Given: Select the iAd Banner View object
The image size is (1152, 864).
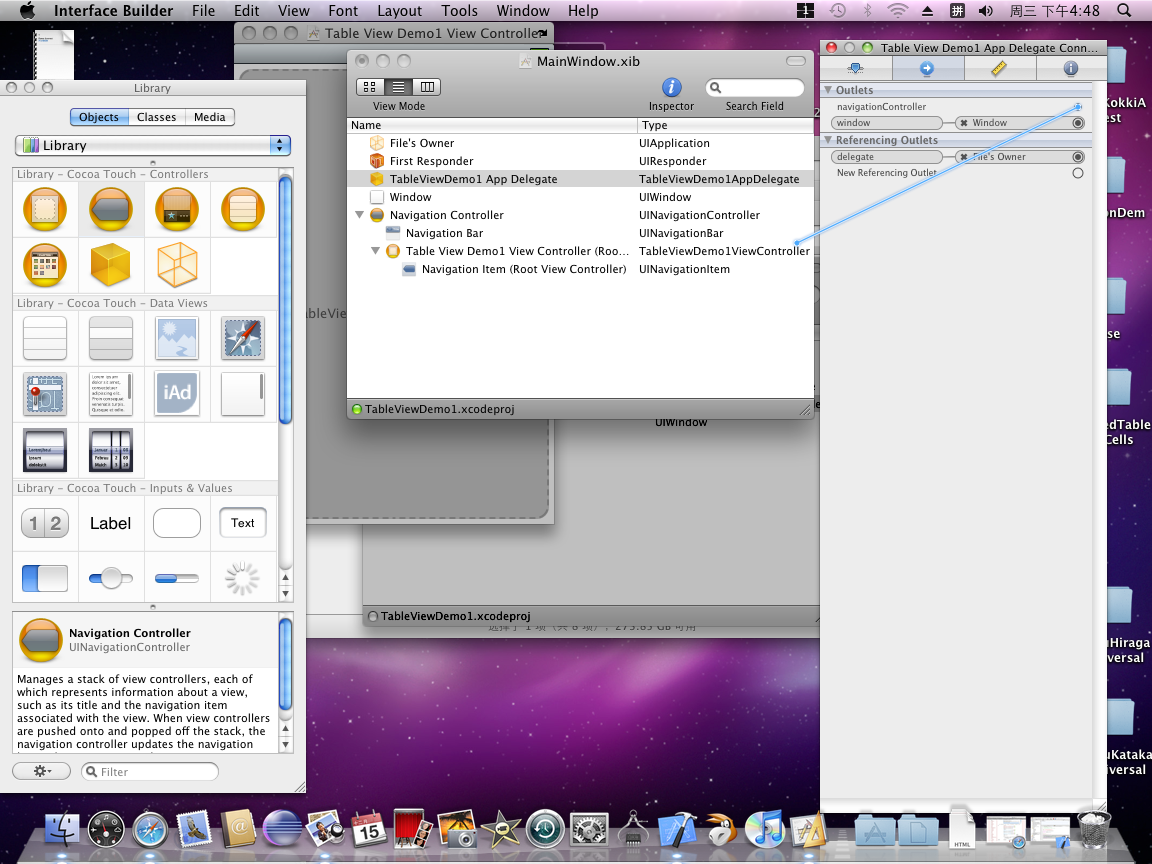Looking at the screenshot, I should (x=177, y=394).
